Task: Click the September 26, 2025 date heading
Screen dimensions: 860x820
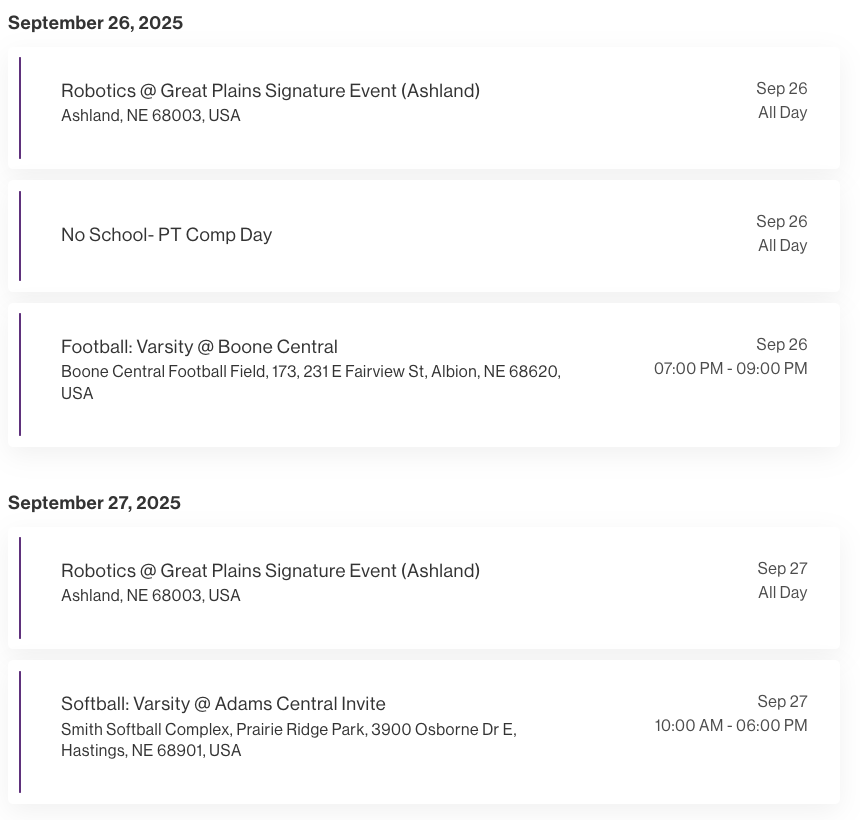Action: pos(95,23)
